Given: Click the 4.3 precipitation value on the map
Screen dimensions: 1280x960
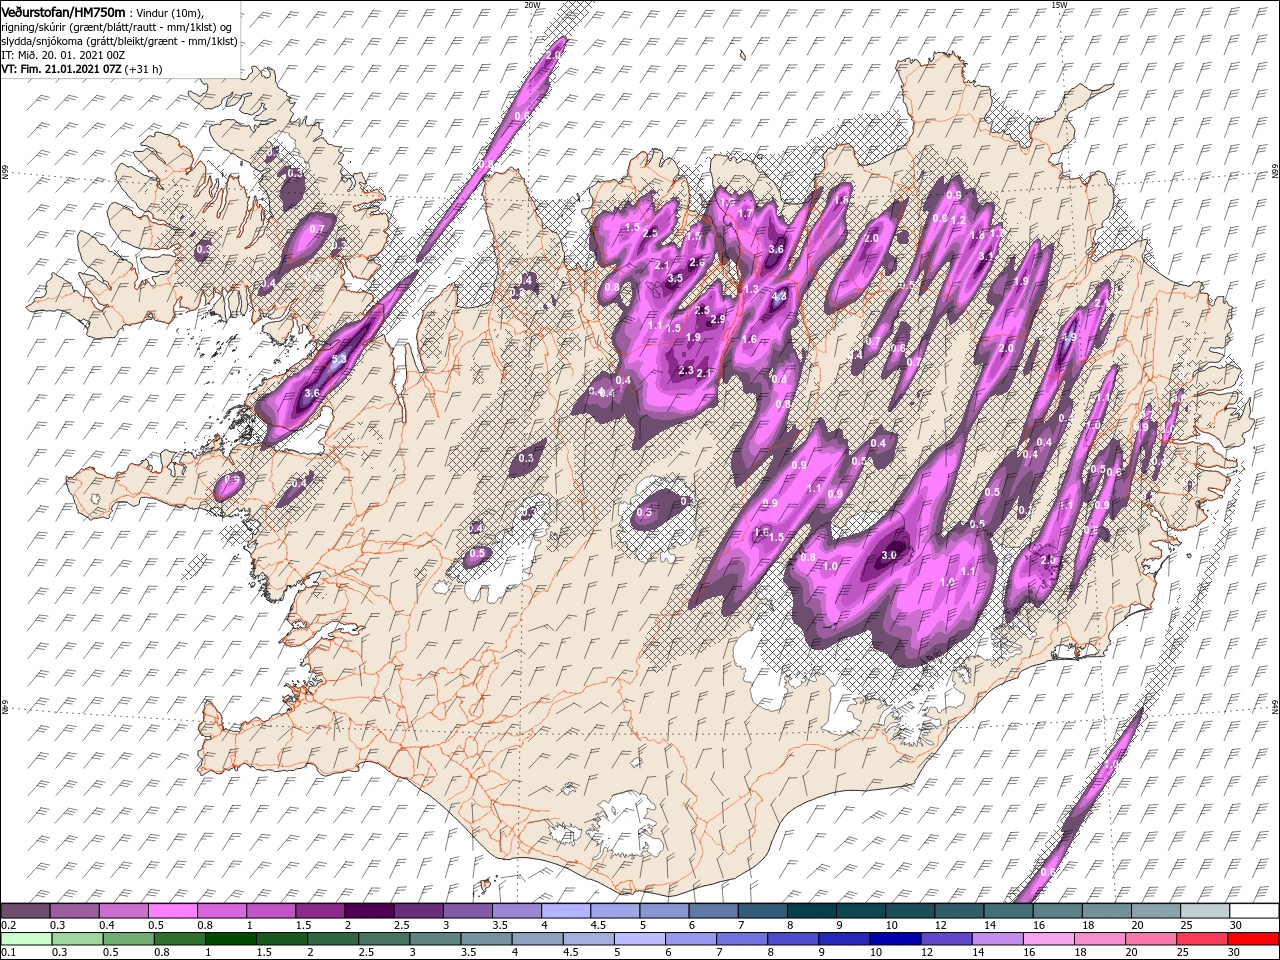Looking at the screenshot, I should click(780, 296).
